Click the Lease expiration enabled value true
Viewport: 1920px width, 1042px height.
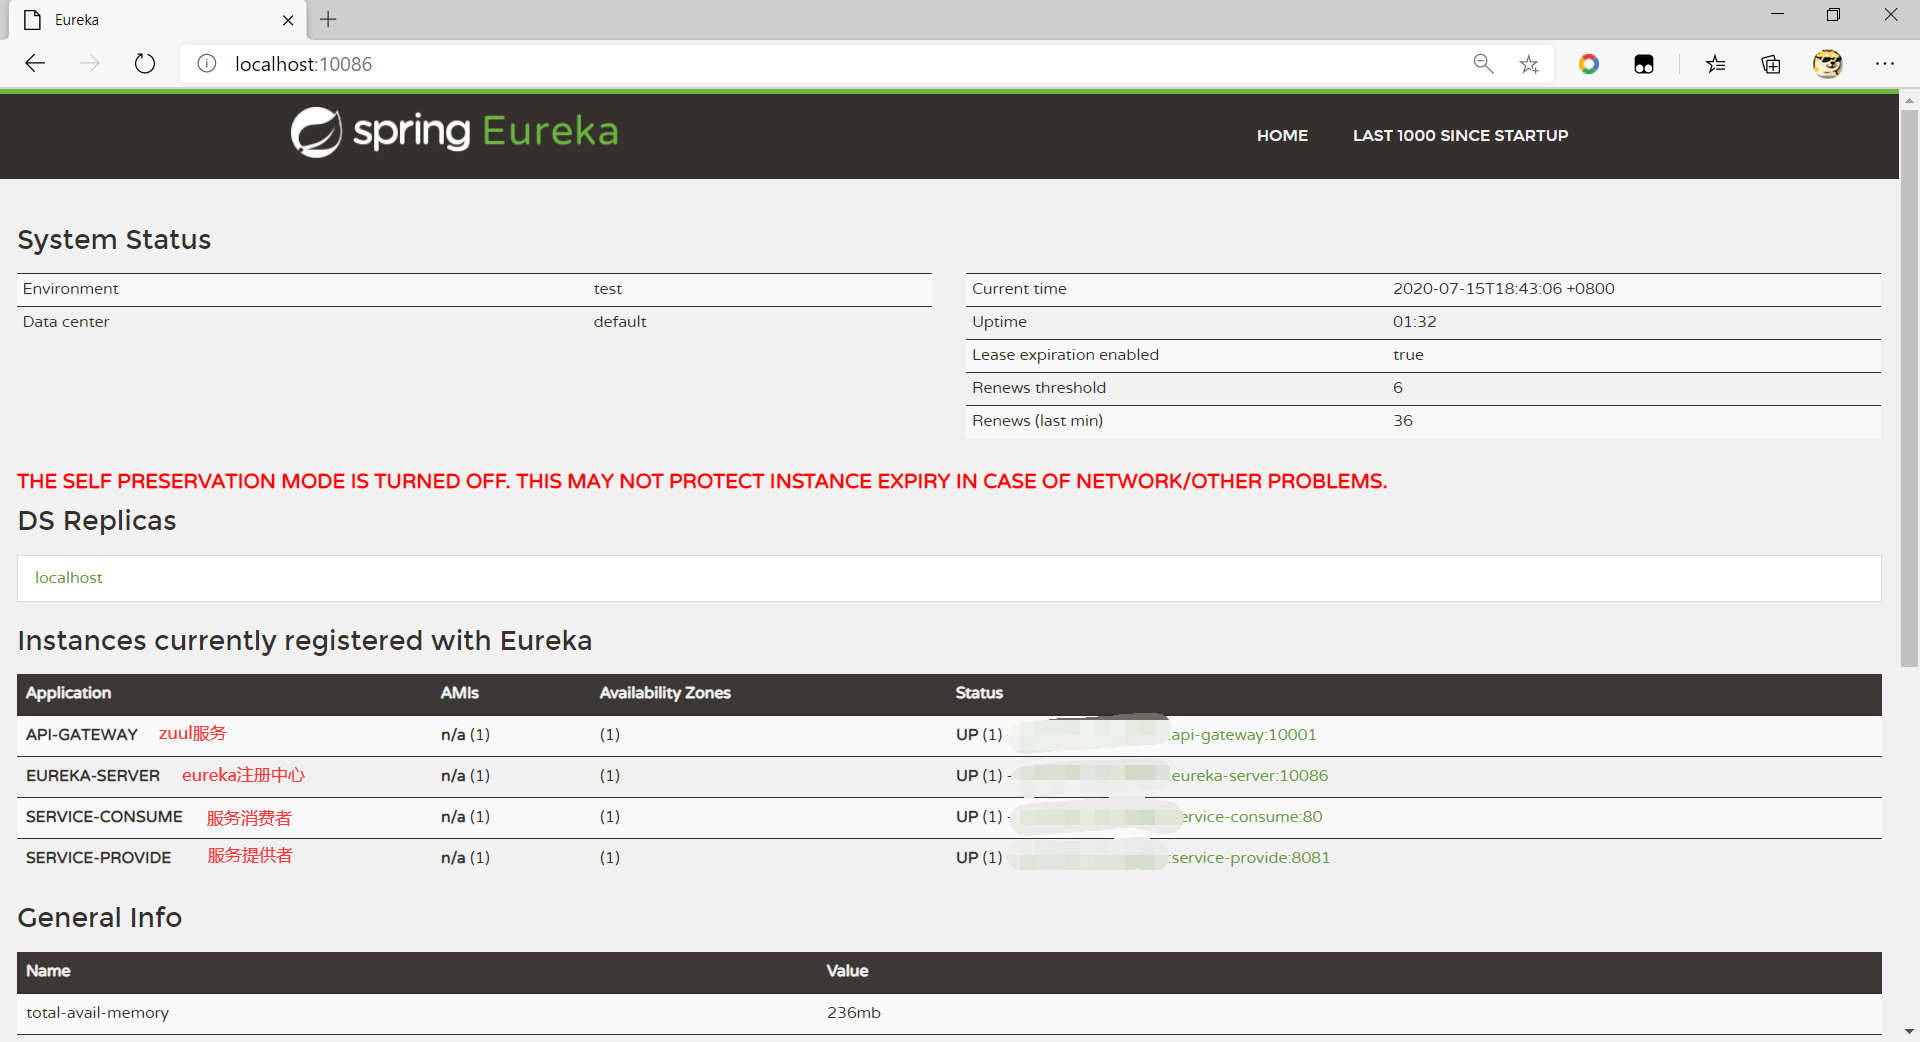pos(1407,355)
